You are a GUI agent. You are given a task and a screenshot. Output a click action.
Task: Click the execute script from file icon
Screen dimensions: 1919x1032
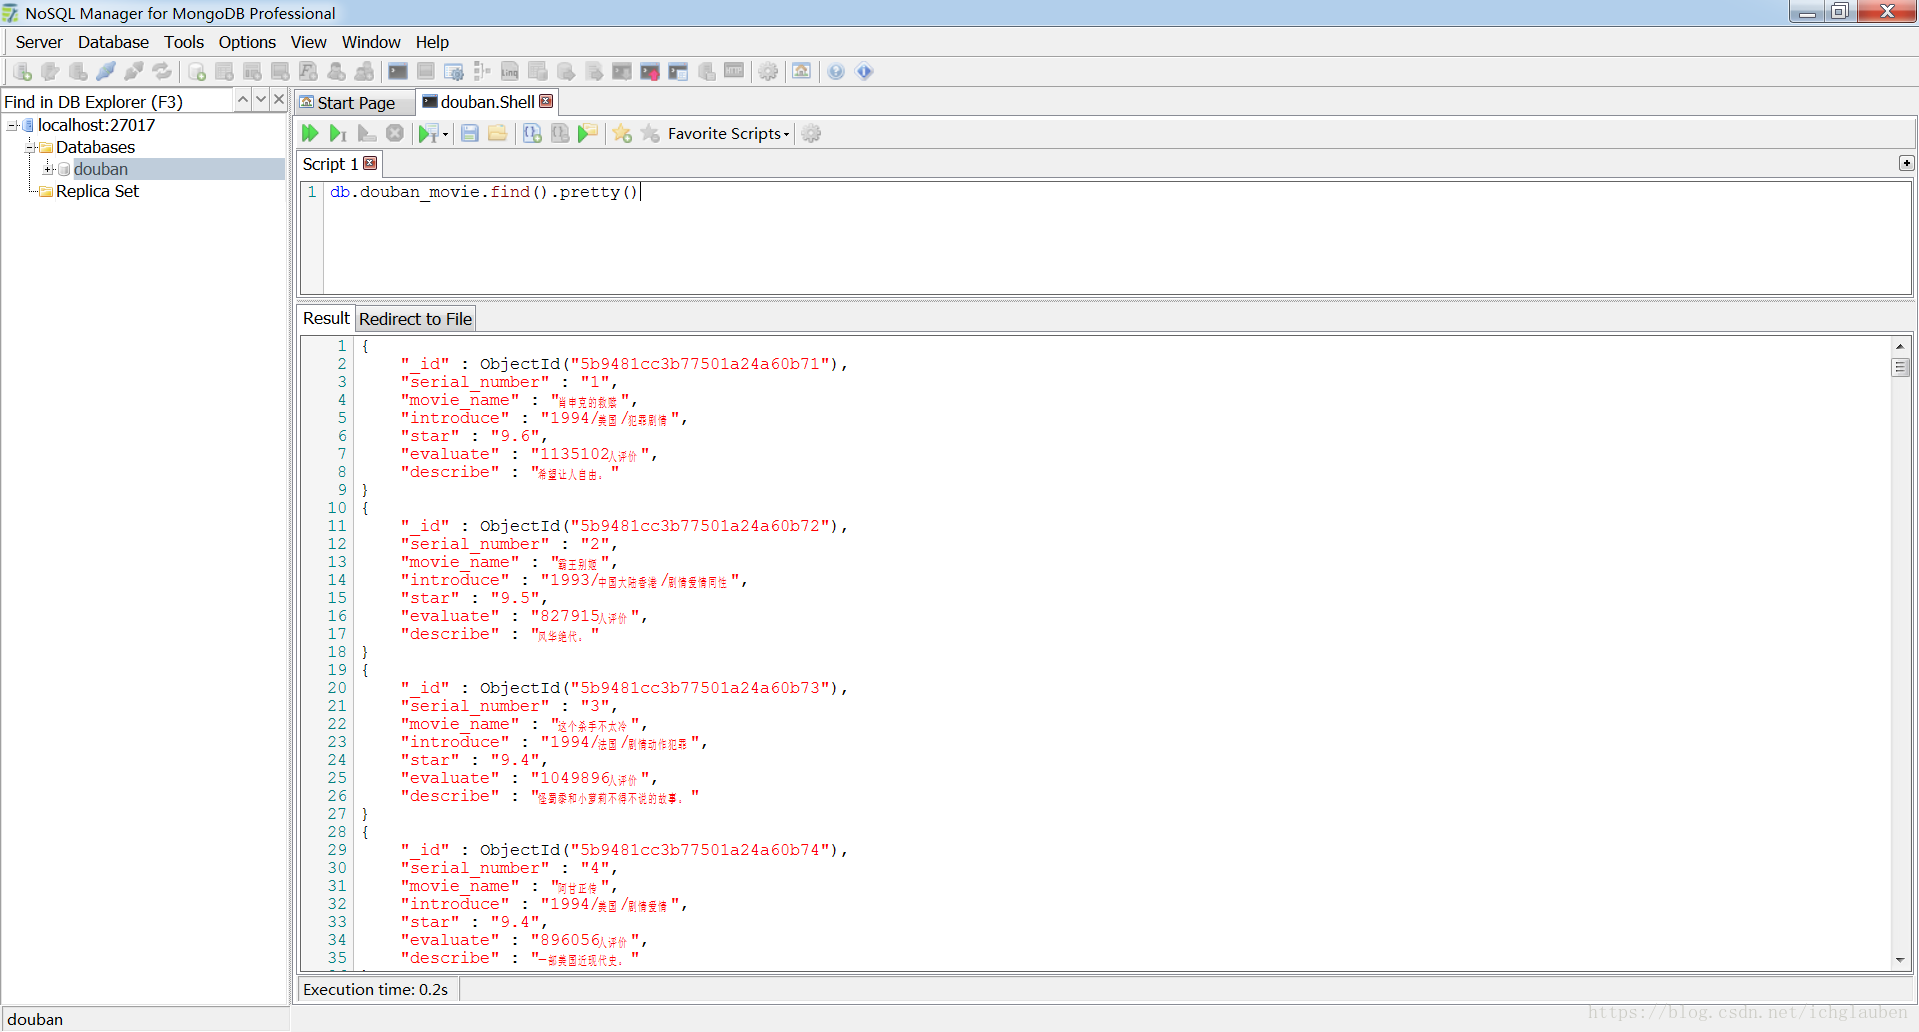[x=588, y=133]
